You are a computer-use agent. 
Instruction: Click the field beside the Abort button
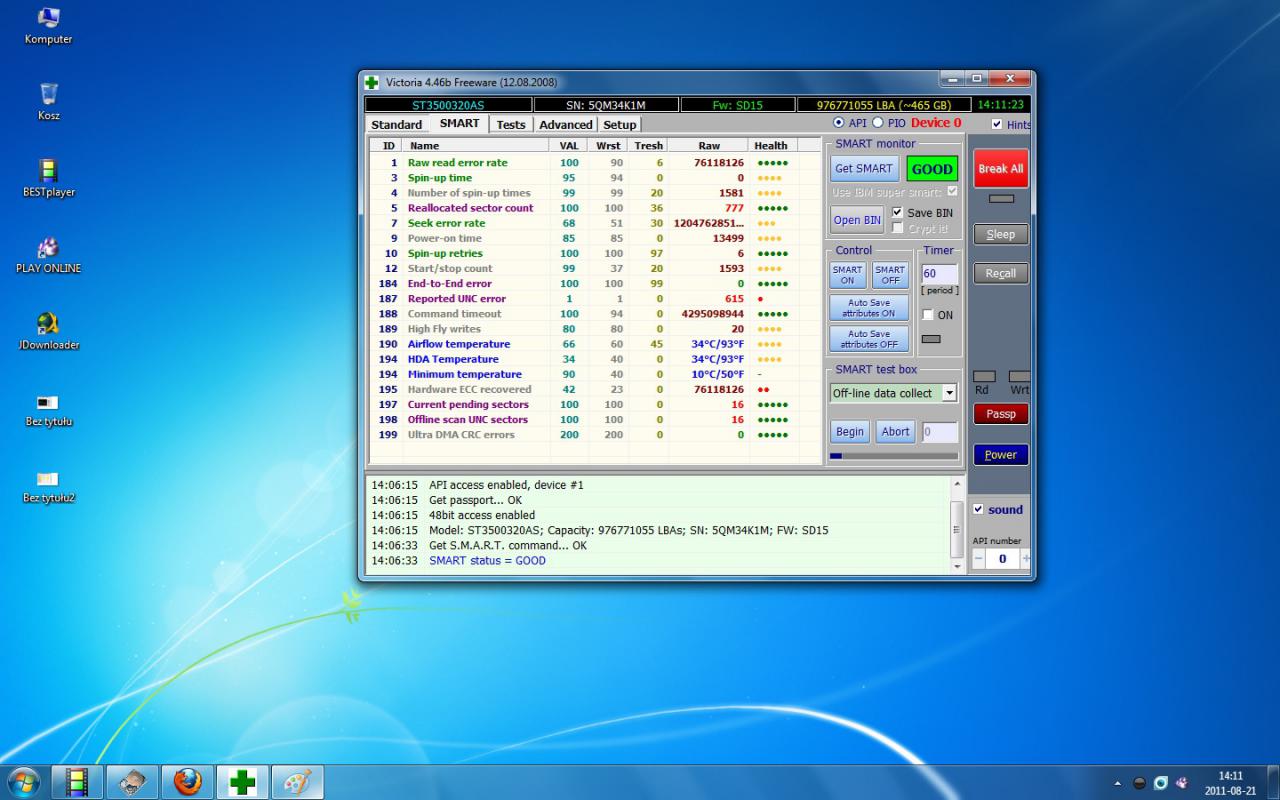(x=939, y=432)
